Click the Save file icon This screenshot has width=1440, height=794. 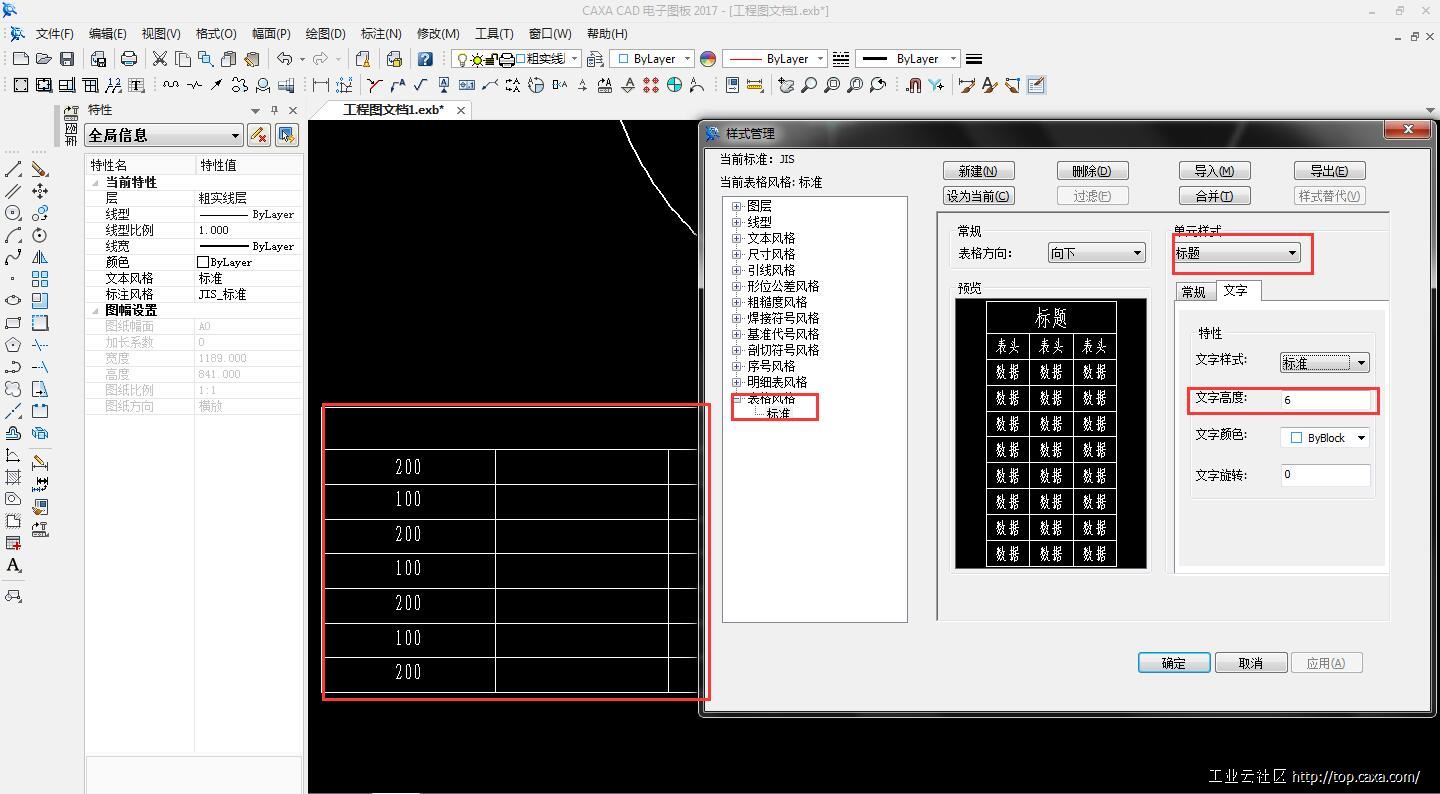coord(67,59)
